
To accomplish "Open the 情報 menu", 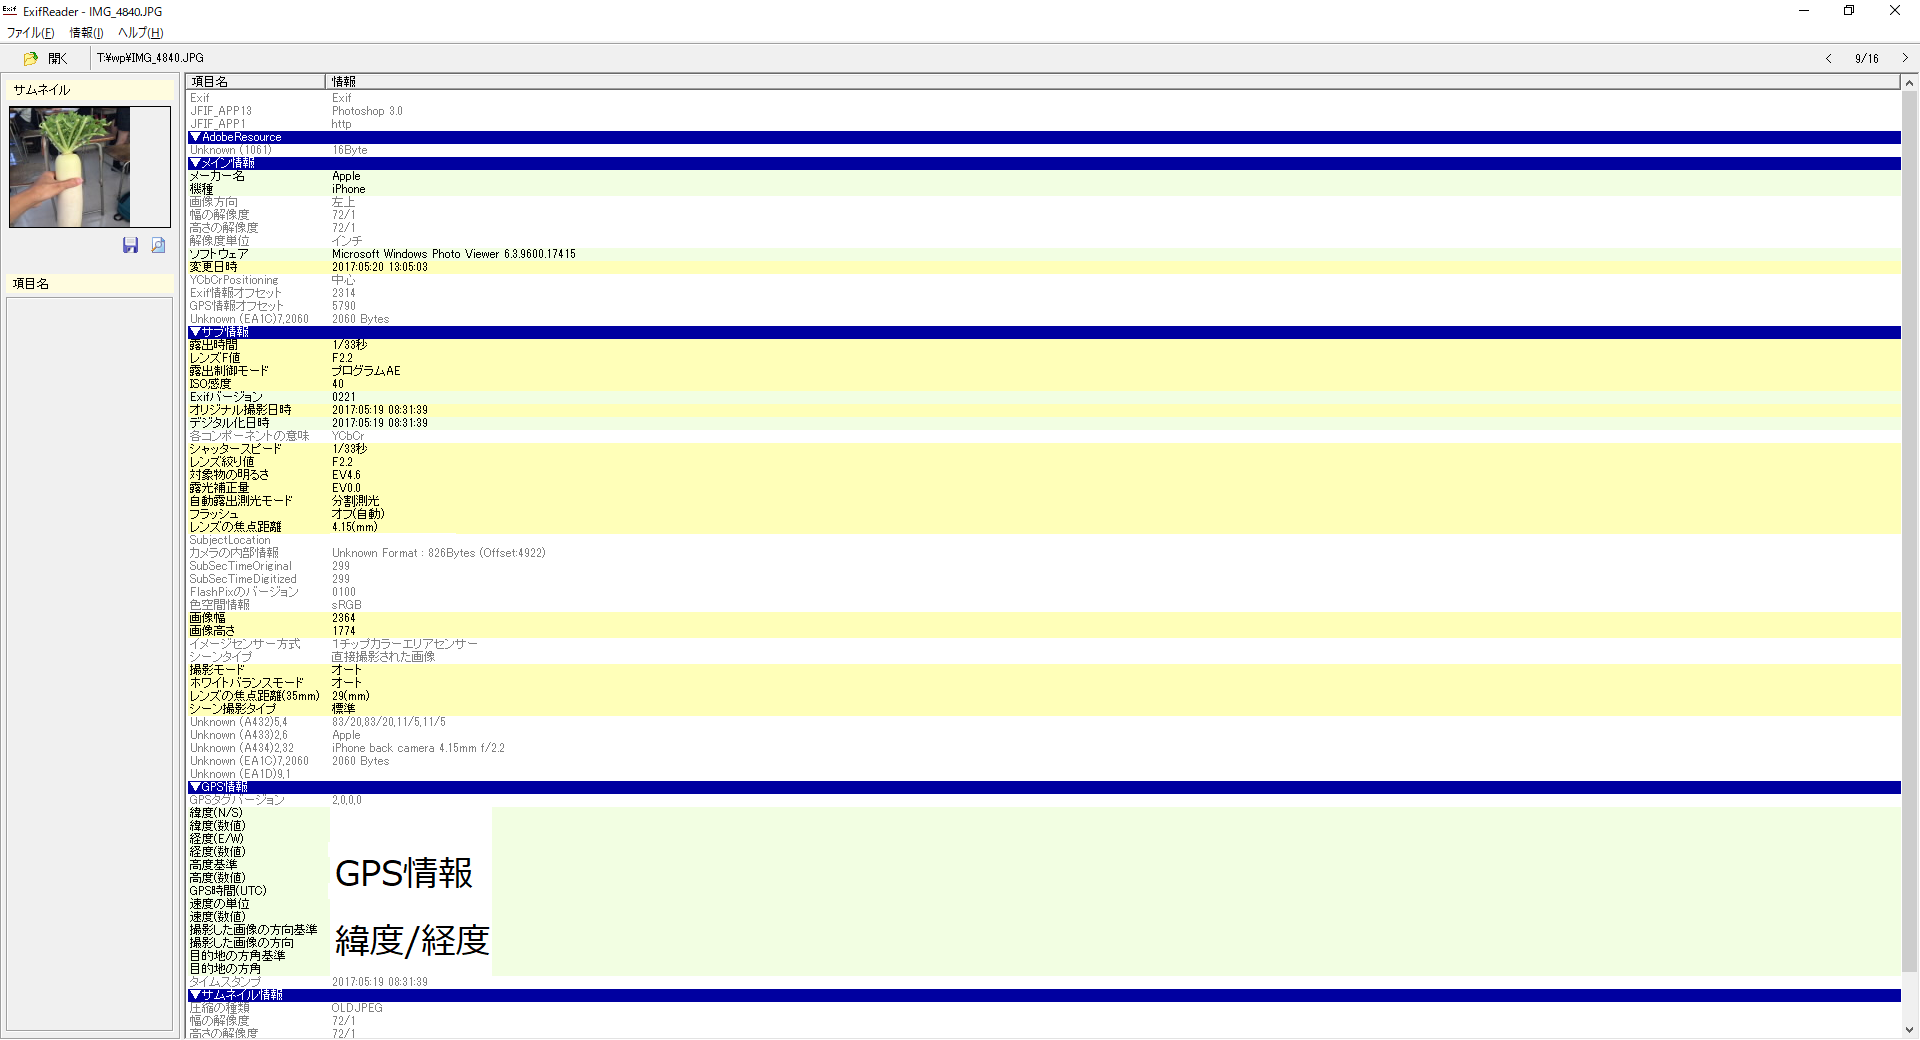I will (86, 32).
